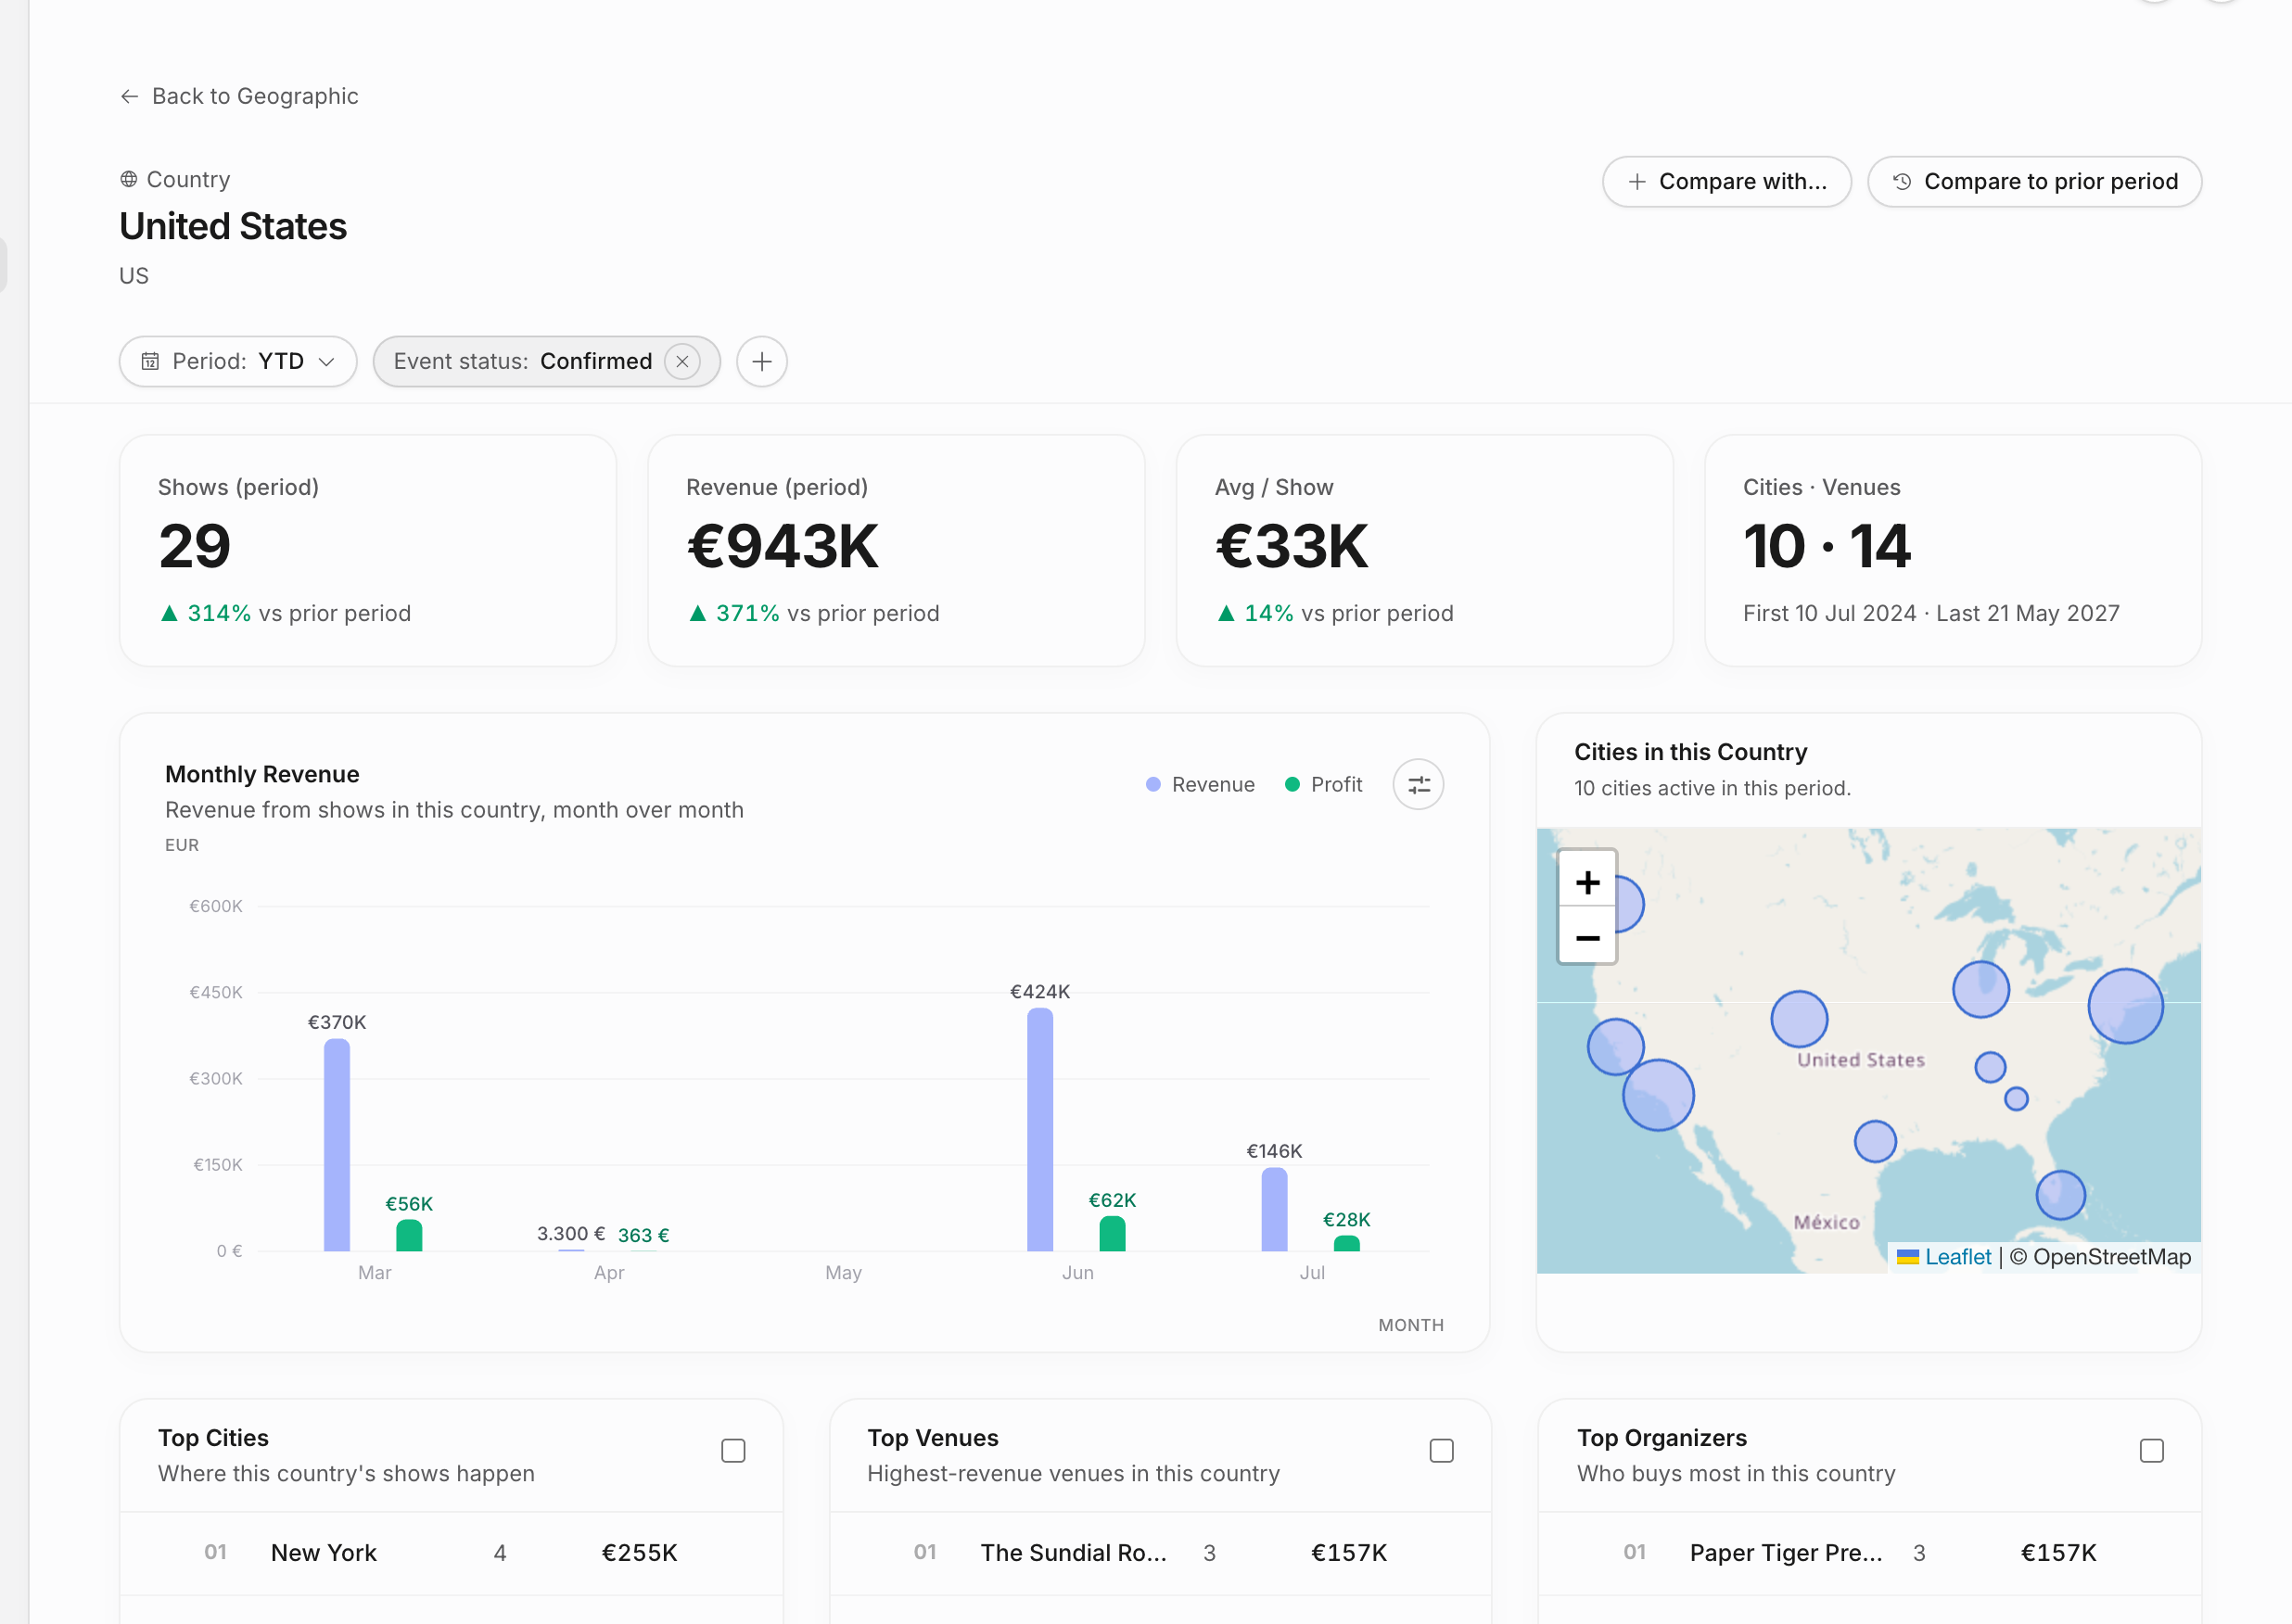The height and width of the screenshot is (1624, 2292).
Task: Click the Florida city bubble on map
Action: [x=2060, y=1195]
